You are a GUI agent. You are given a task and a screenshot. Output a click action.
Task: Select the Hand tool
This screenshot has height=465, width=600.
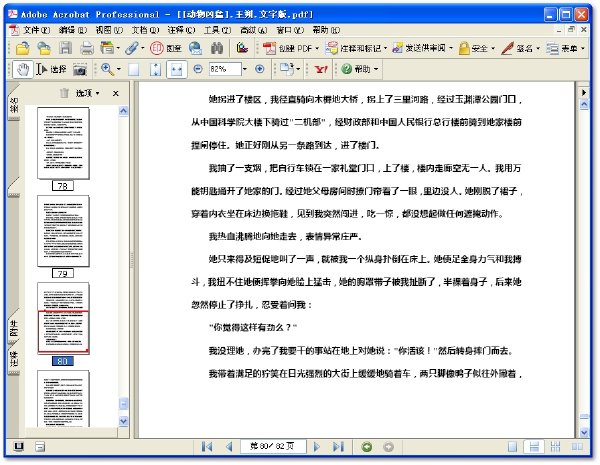pyautogui.click(x=23, y=69)
